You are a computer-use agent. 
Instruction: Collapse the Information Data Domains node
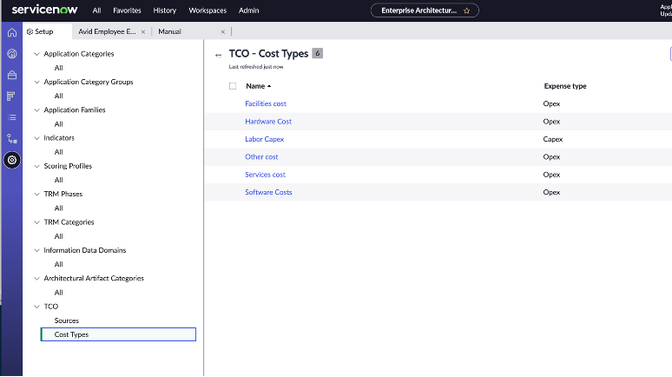click(x=37, y=250)
